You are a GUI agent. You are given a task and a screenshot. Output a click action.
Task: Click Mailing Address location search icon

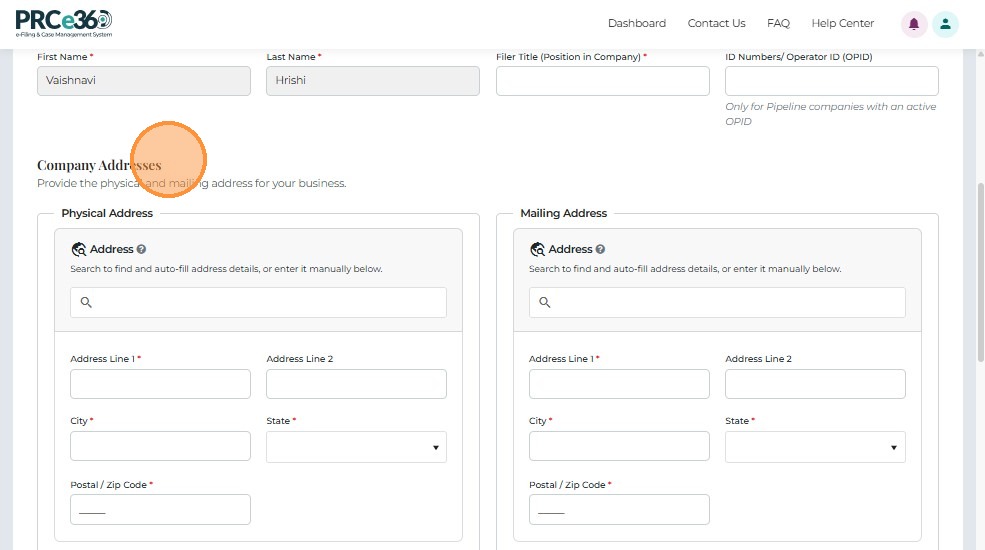(x=537, y=249)
